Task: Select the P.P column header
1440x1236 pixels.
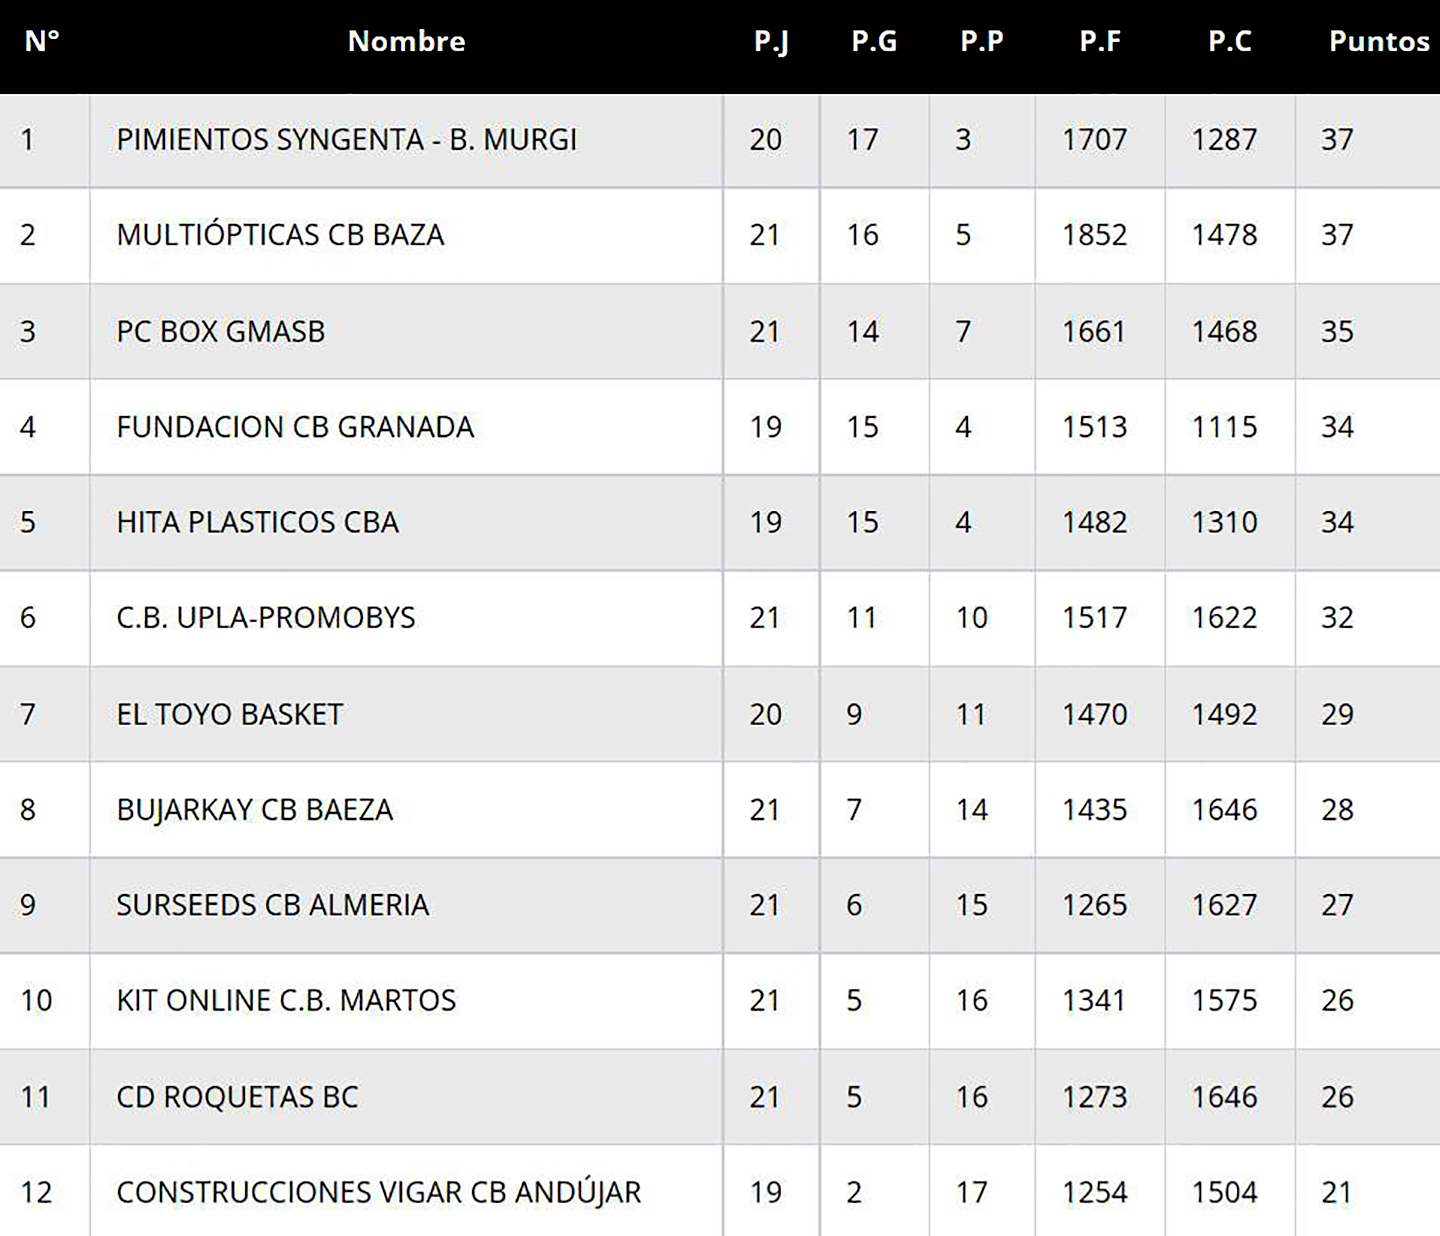Action: (981, 41)
